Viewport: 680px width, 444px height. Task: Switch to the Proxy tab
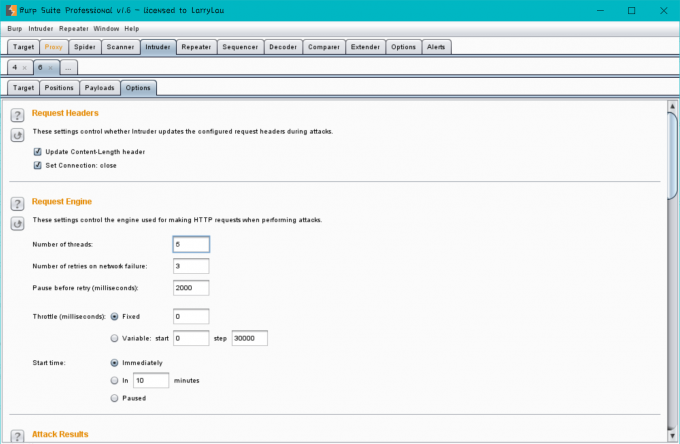coord(53,47)
